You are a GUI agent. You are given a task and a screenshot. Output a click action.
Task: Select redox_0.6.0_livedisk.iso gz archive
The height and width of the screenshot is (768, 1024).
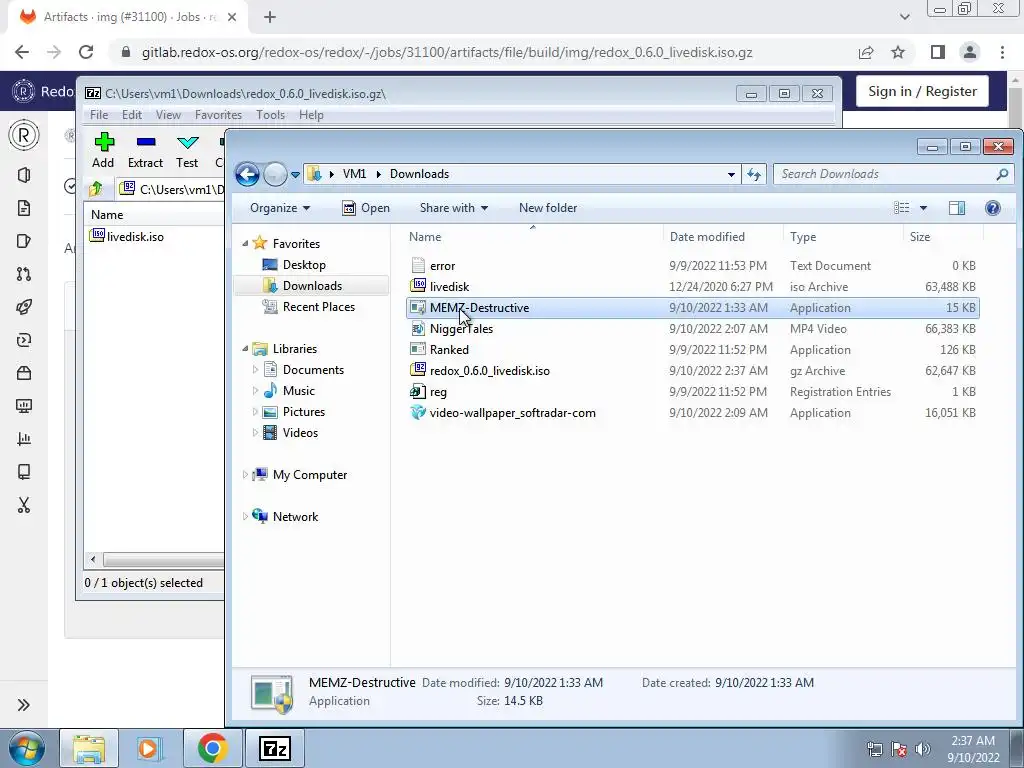click(x=692, y=370)
